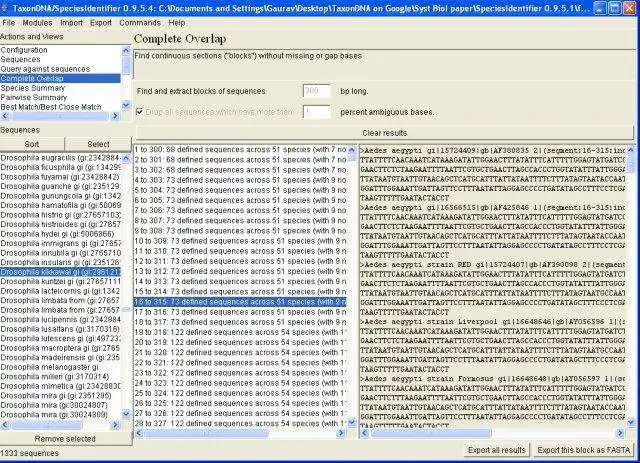Select block 1 to 300 result
The width and height of the screenshot is (640, 463).
click(x=240, y=149)
